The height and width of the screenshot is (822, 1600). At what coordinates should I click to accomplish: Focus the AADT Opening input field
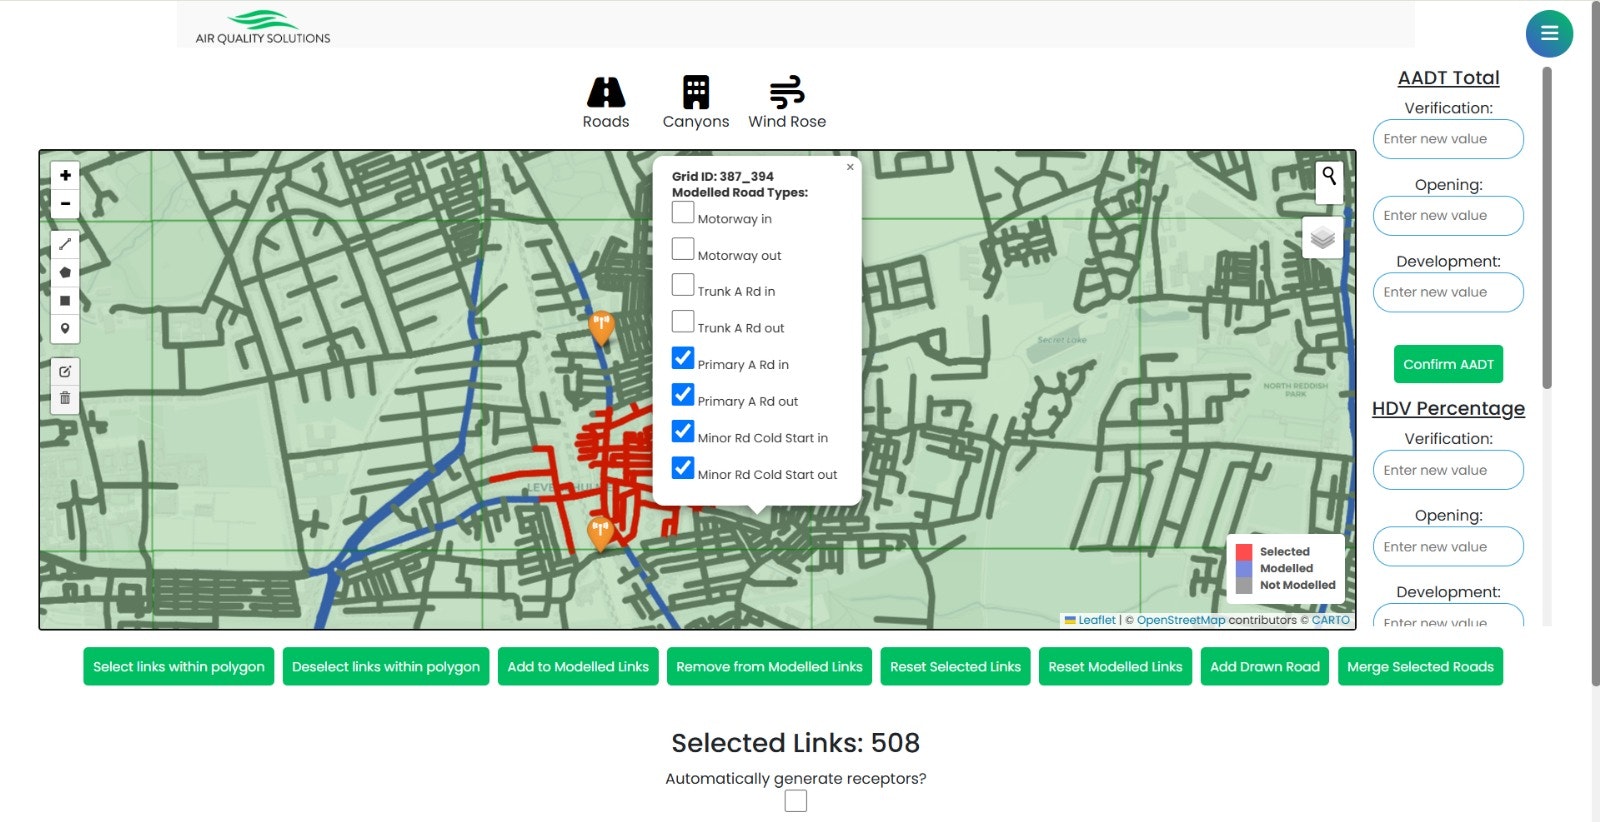(x=1448, y=216)
